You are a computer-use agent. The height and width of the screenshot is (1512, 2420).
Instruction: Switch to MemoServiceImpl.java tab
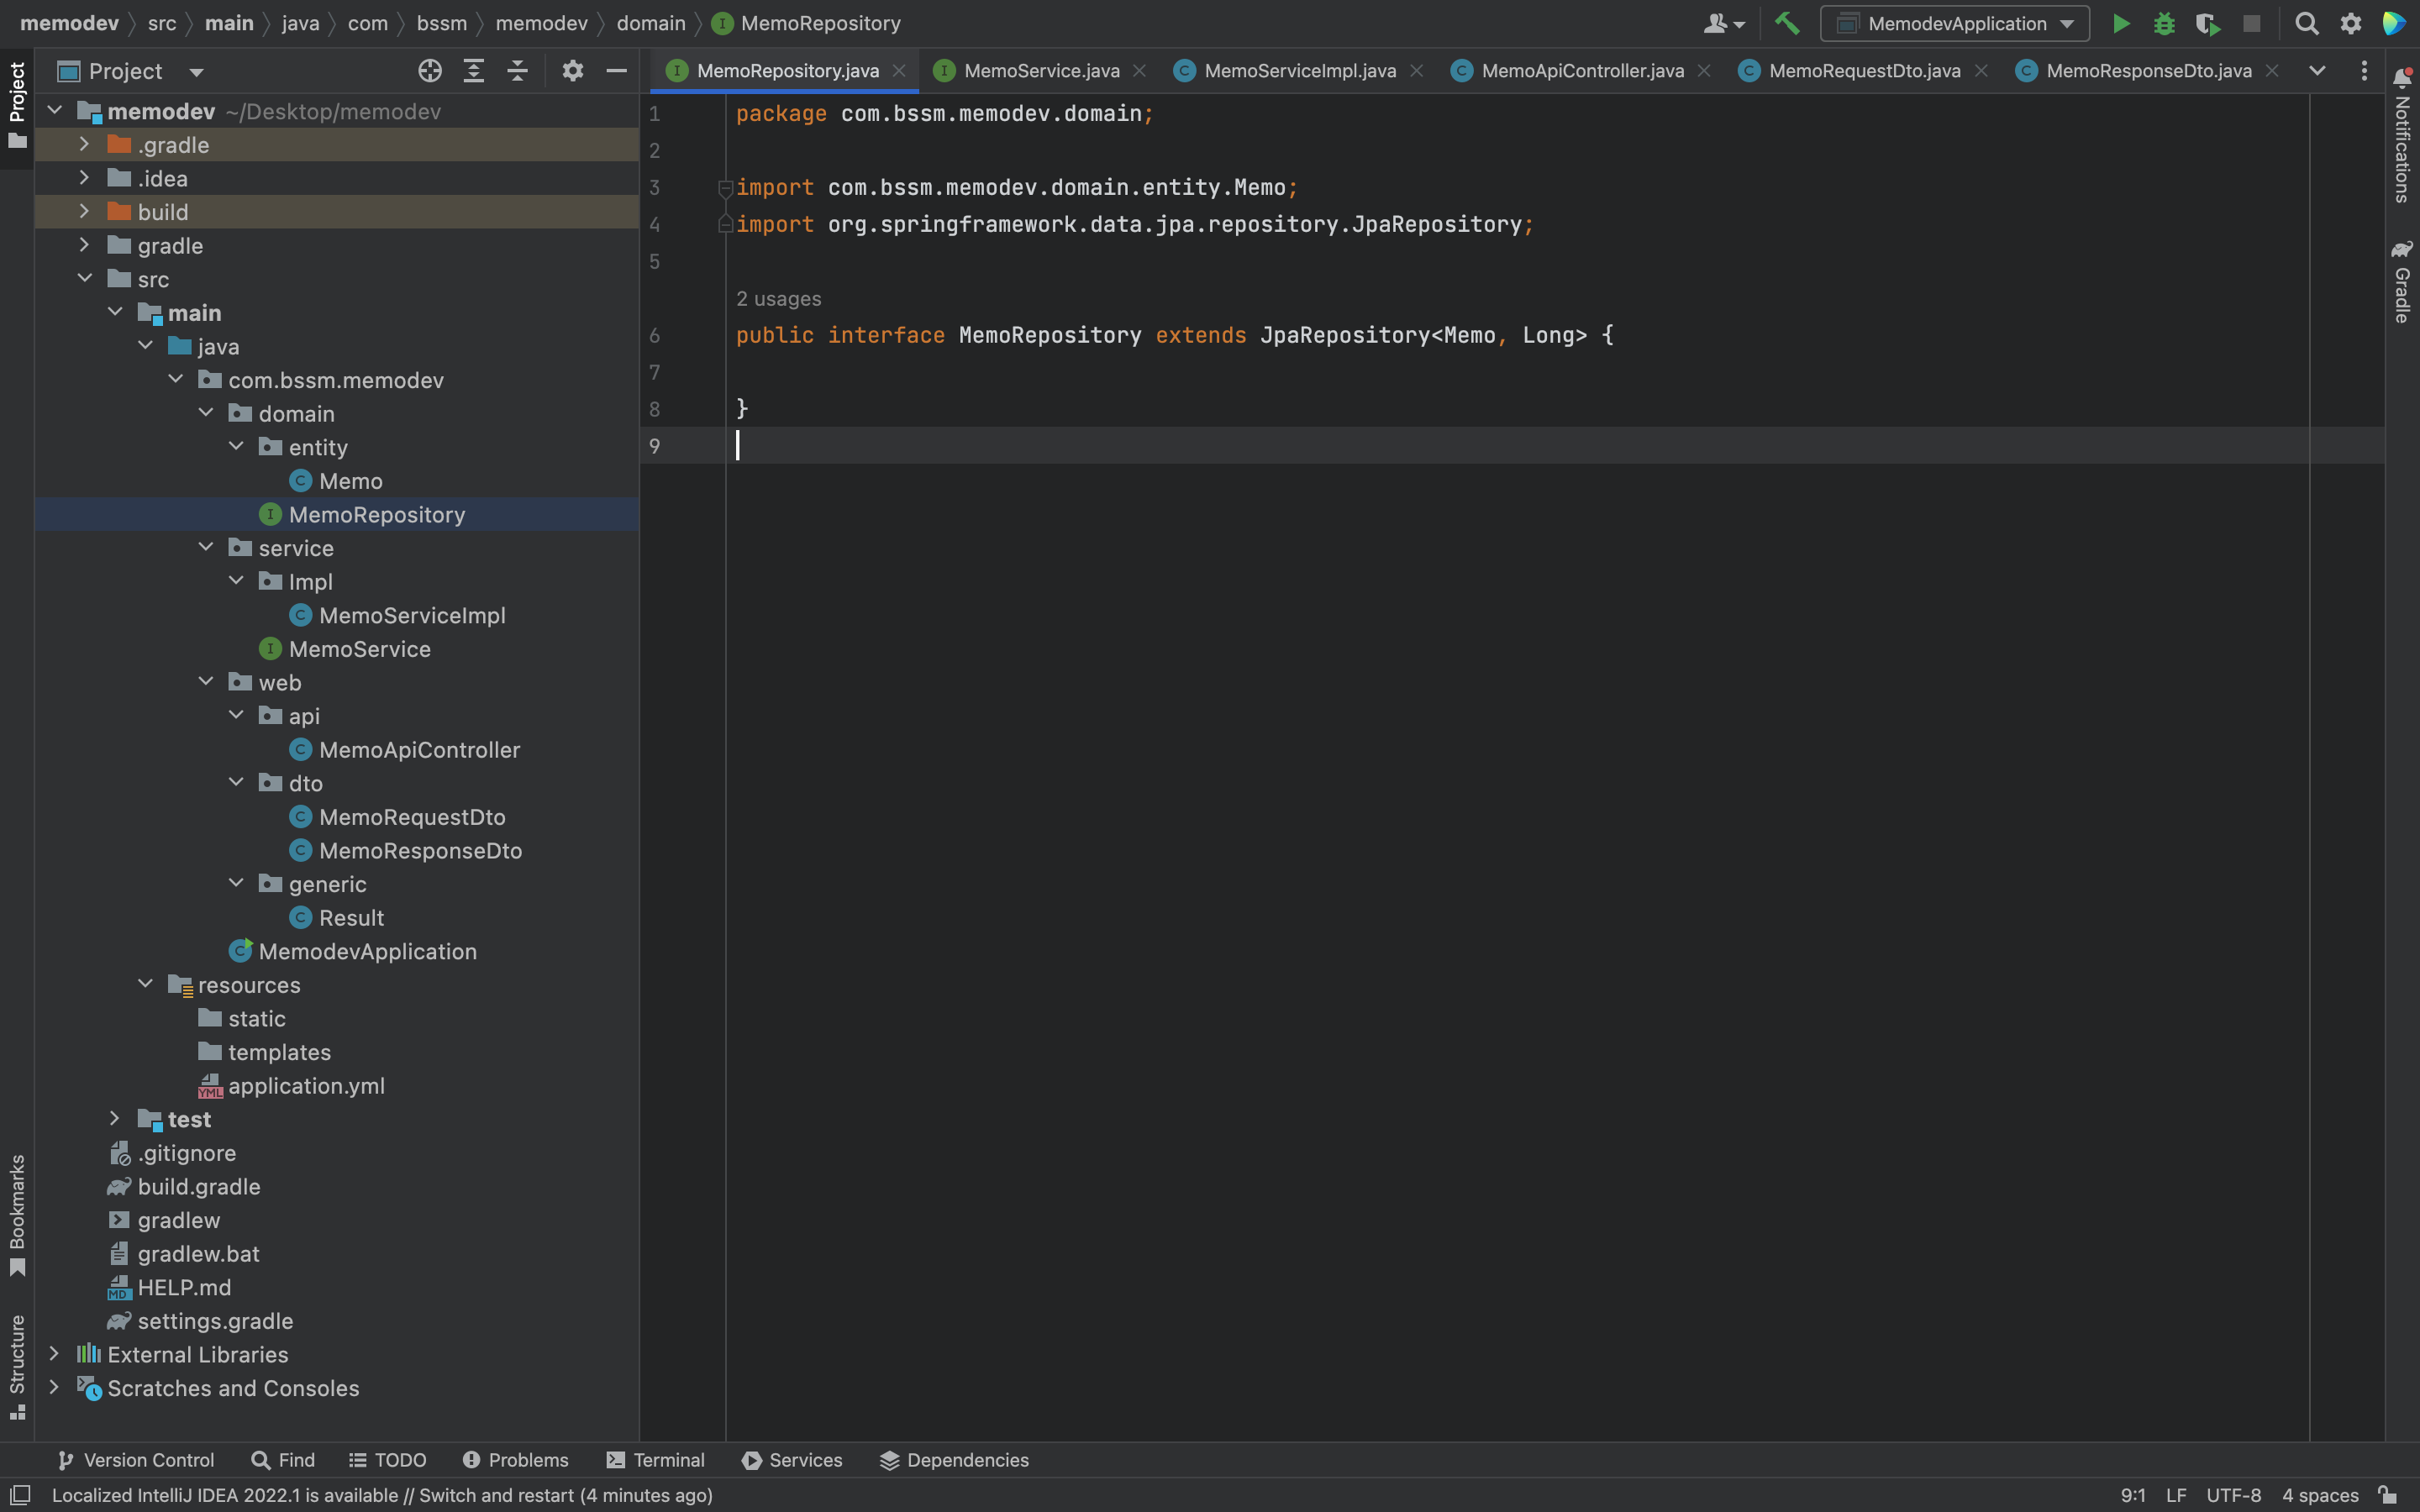coord(1299,71)
